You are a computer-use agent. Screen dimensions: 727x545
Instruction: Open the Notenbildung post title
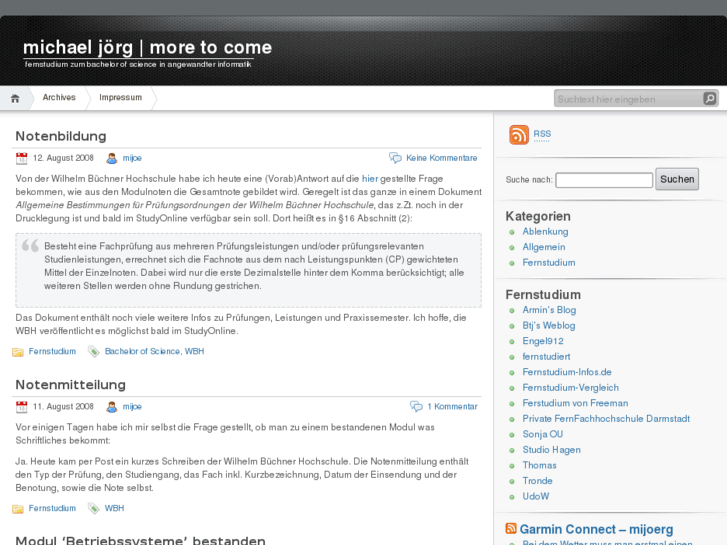61,136
